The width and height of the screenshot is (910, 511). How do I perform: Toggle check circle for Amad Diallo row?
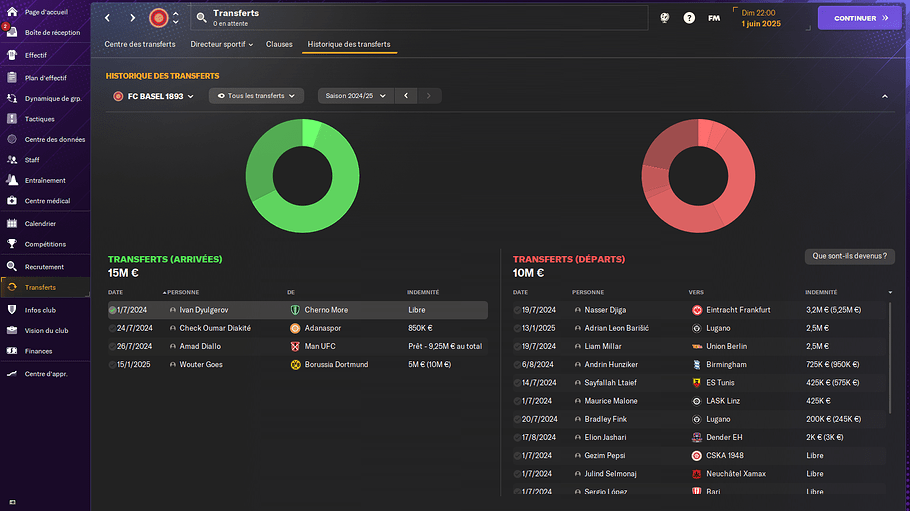(113, 346)
